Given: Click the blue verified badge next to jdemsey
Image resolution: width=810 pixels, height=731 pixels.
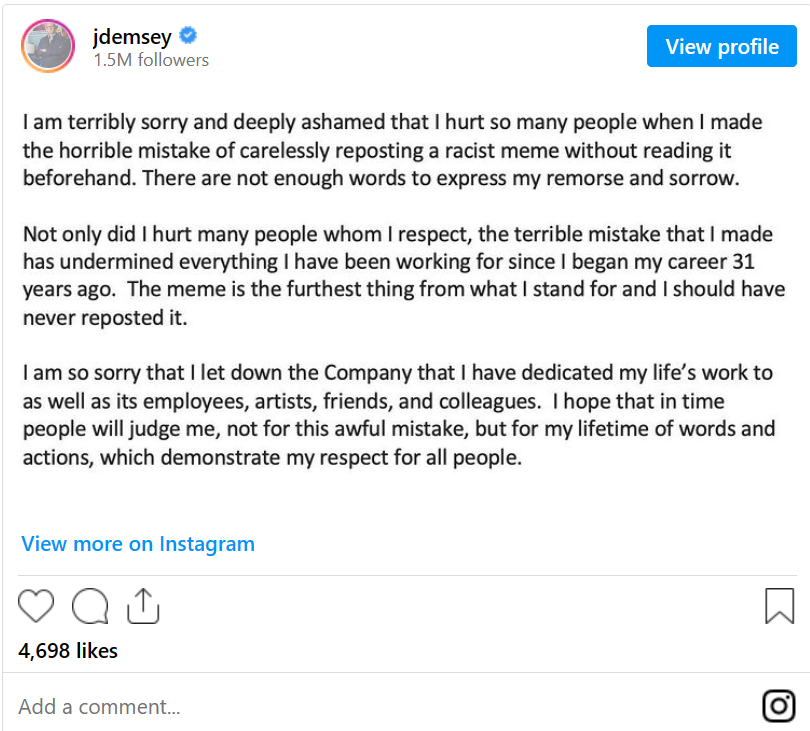Looking at the screenshot, I should click(188, 36).
